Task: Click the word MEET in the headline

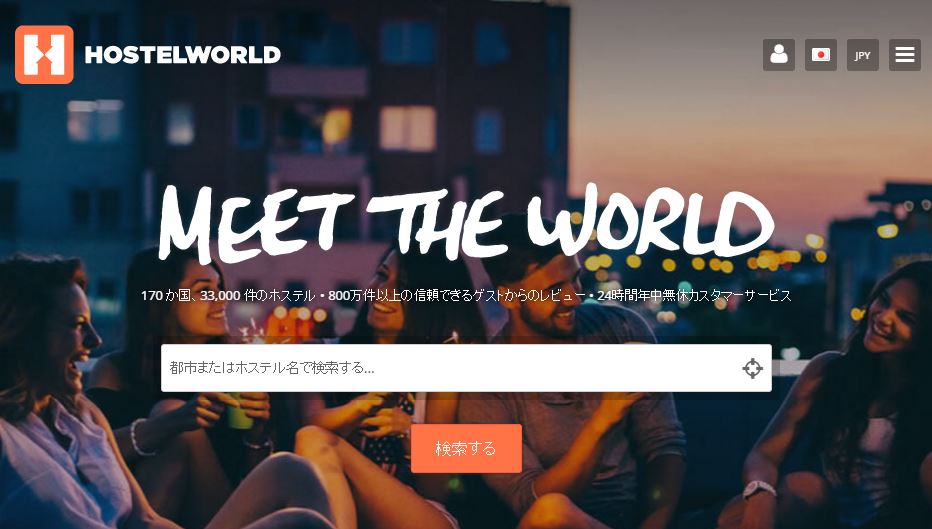Action: (x=256, y=223)
